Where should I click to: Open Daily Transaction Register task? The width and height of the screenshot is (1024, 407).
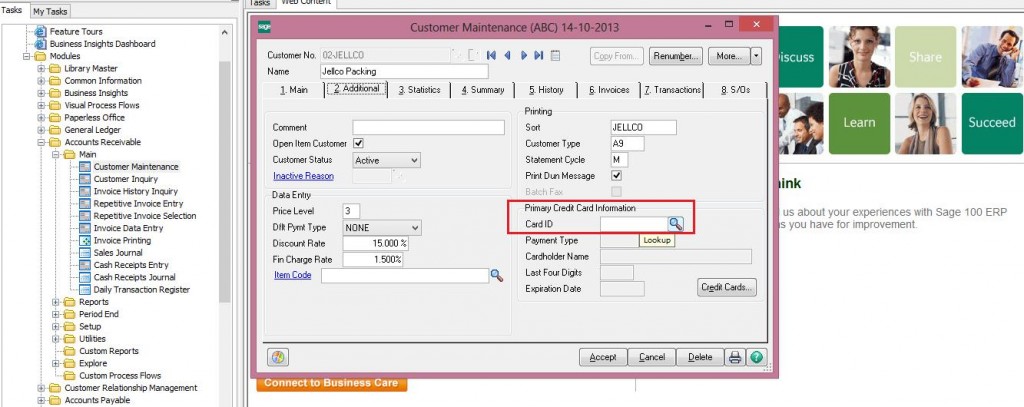[142, 289]
